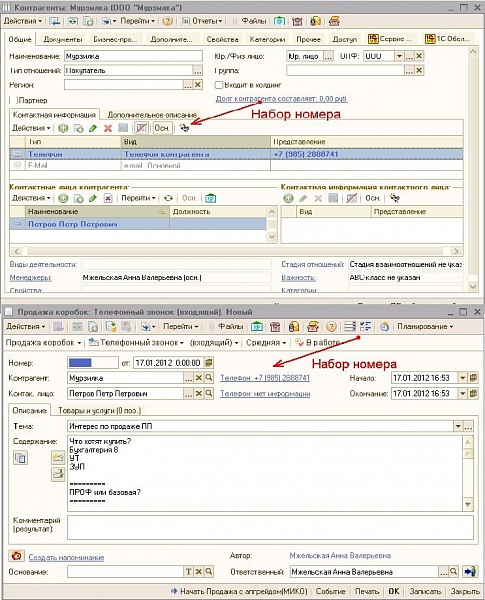The height and width of the screenshot is (600, 485).
Task: Click the horizontal scrollbar right arrow under contacts
Action: tap(456, 251)
